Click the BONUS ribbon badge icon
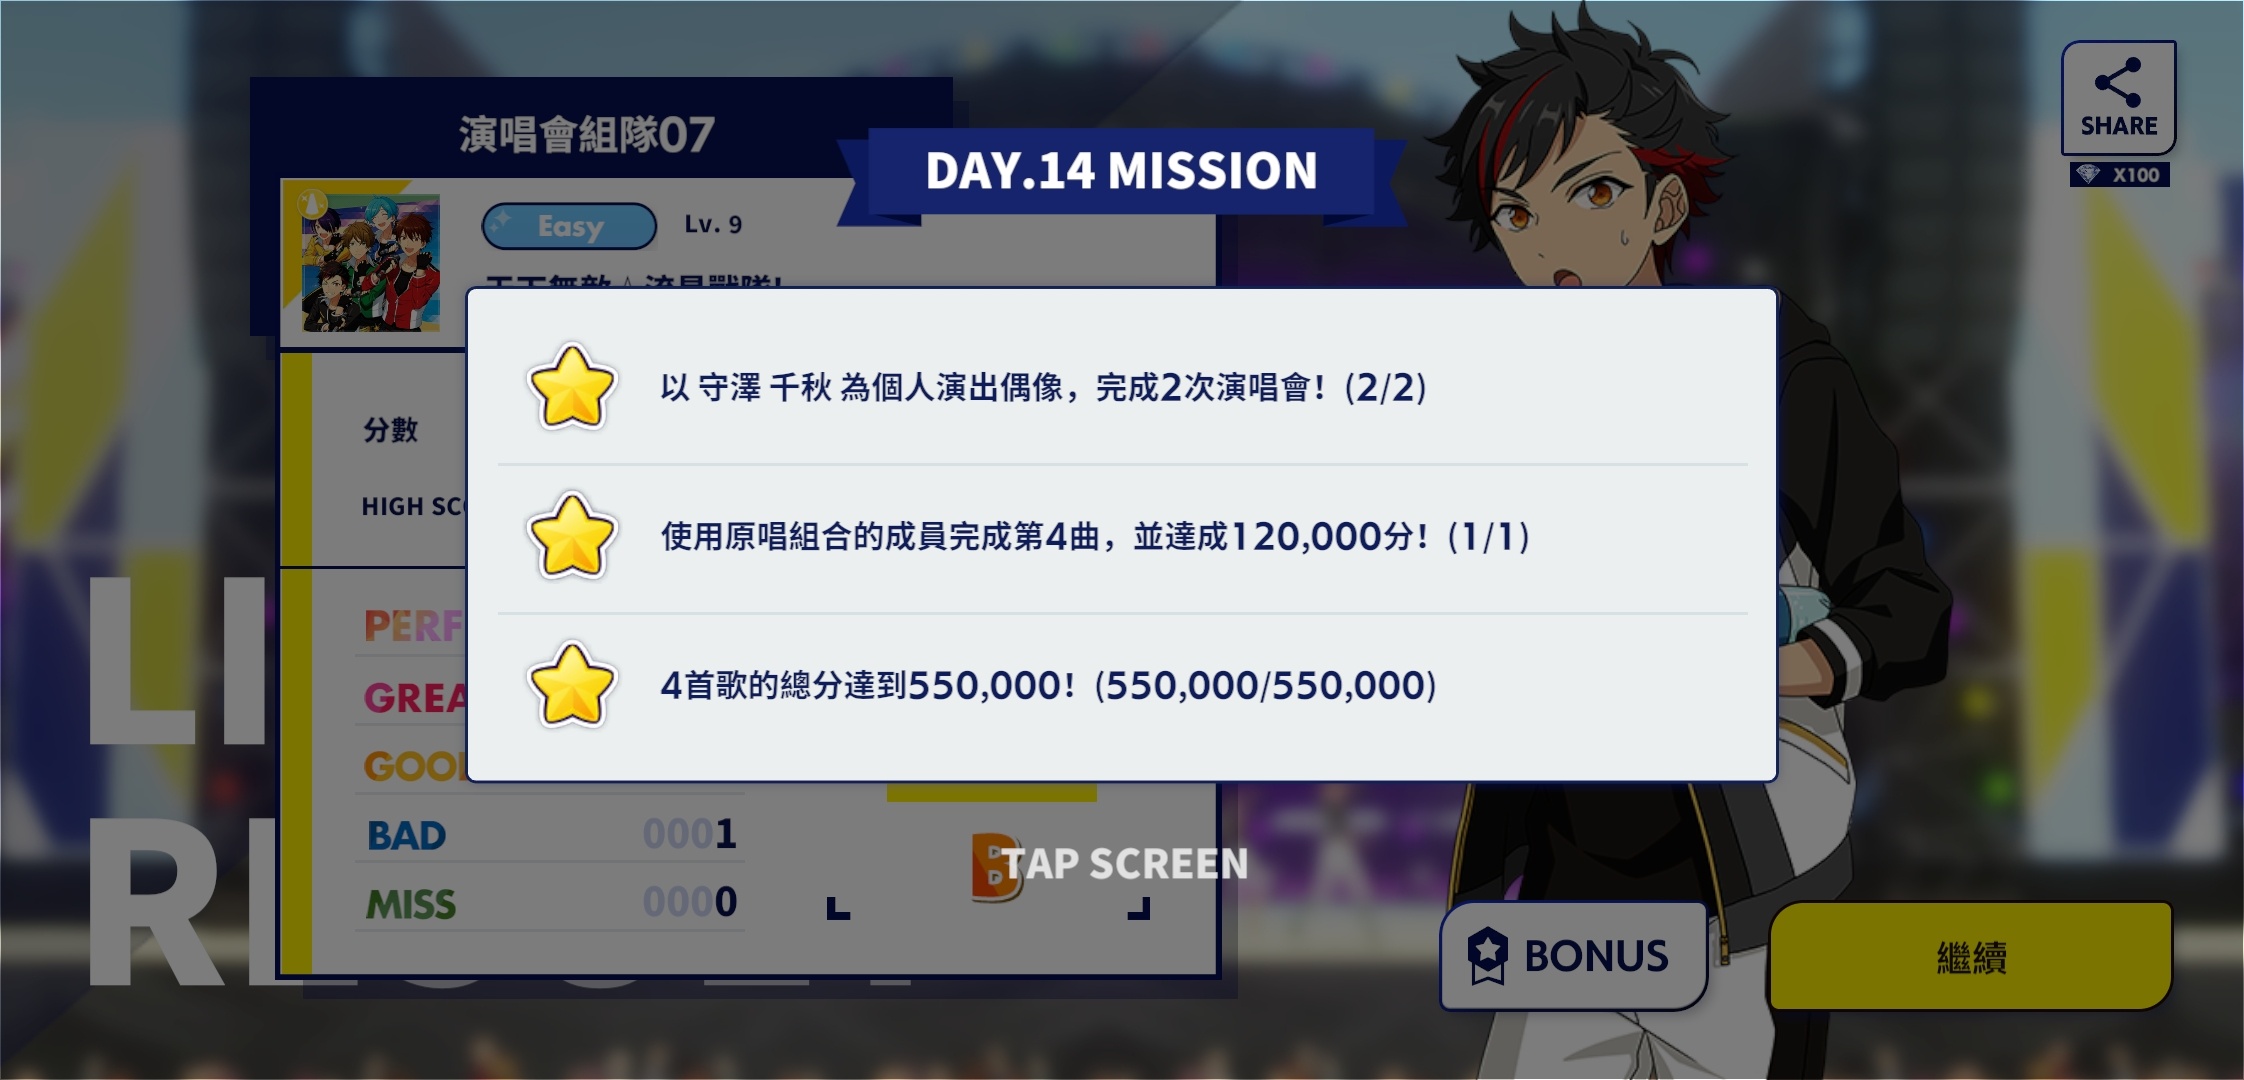Screen dimensions: 2244x1080 1487,956
